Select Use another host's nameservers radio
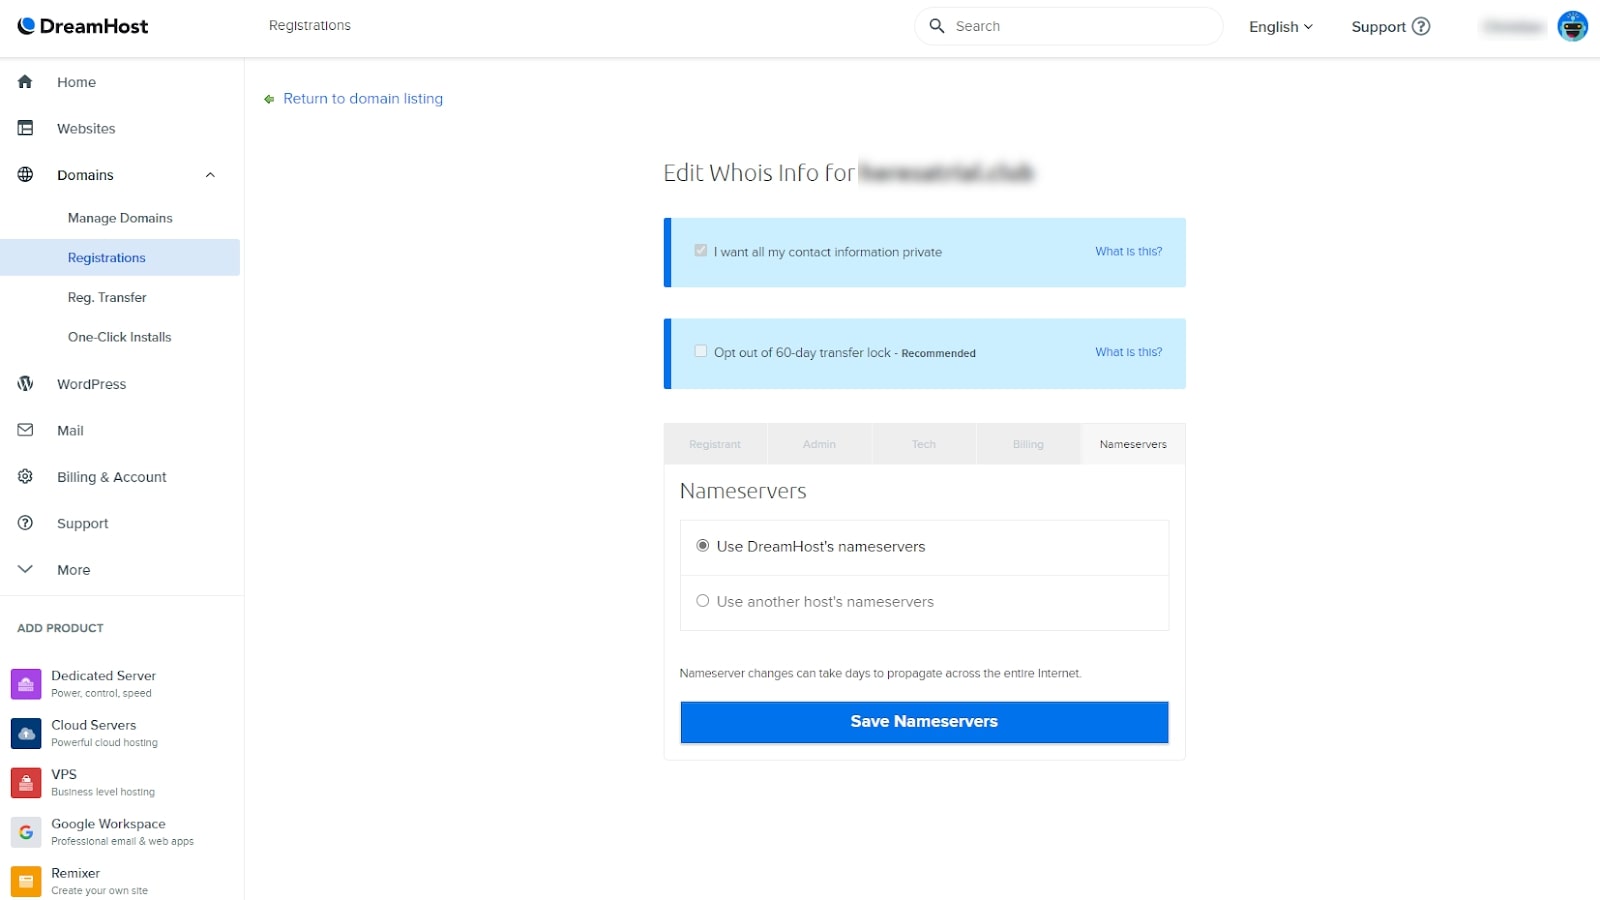Screen dimensions: 1600x900 (x=703, y=601)
